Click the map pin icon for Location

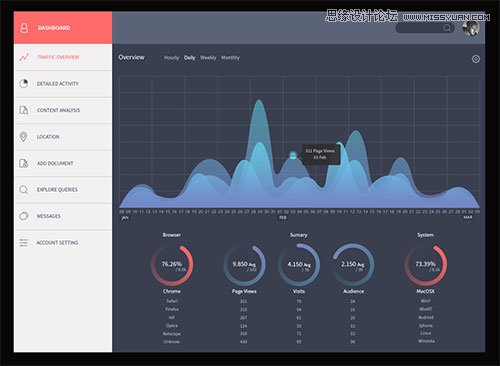(x=23, y=137)
